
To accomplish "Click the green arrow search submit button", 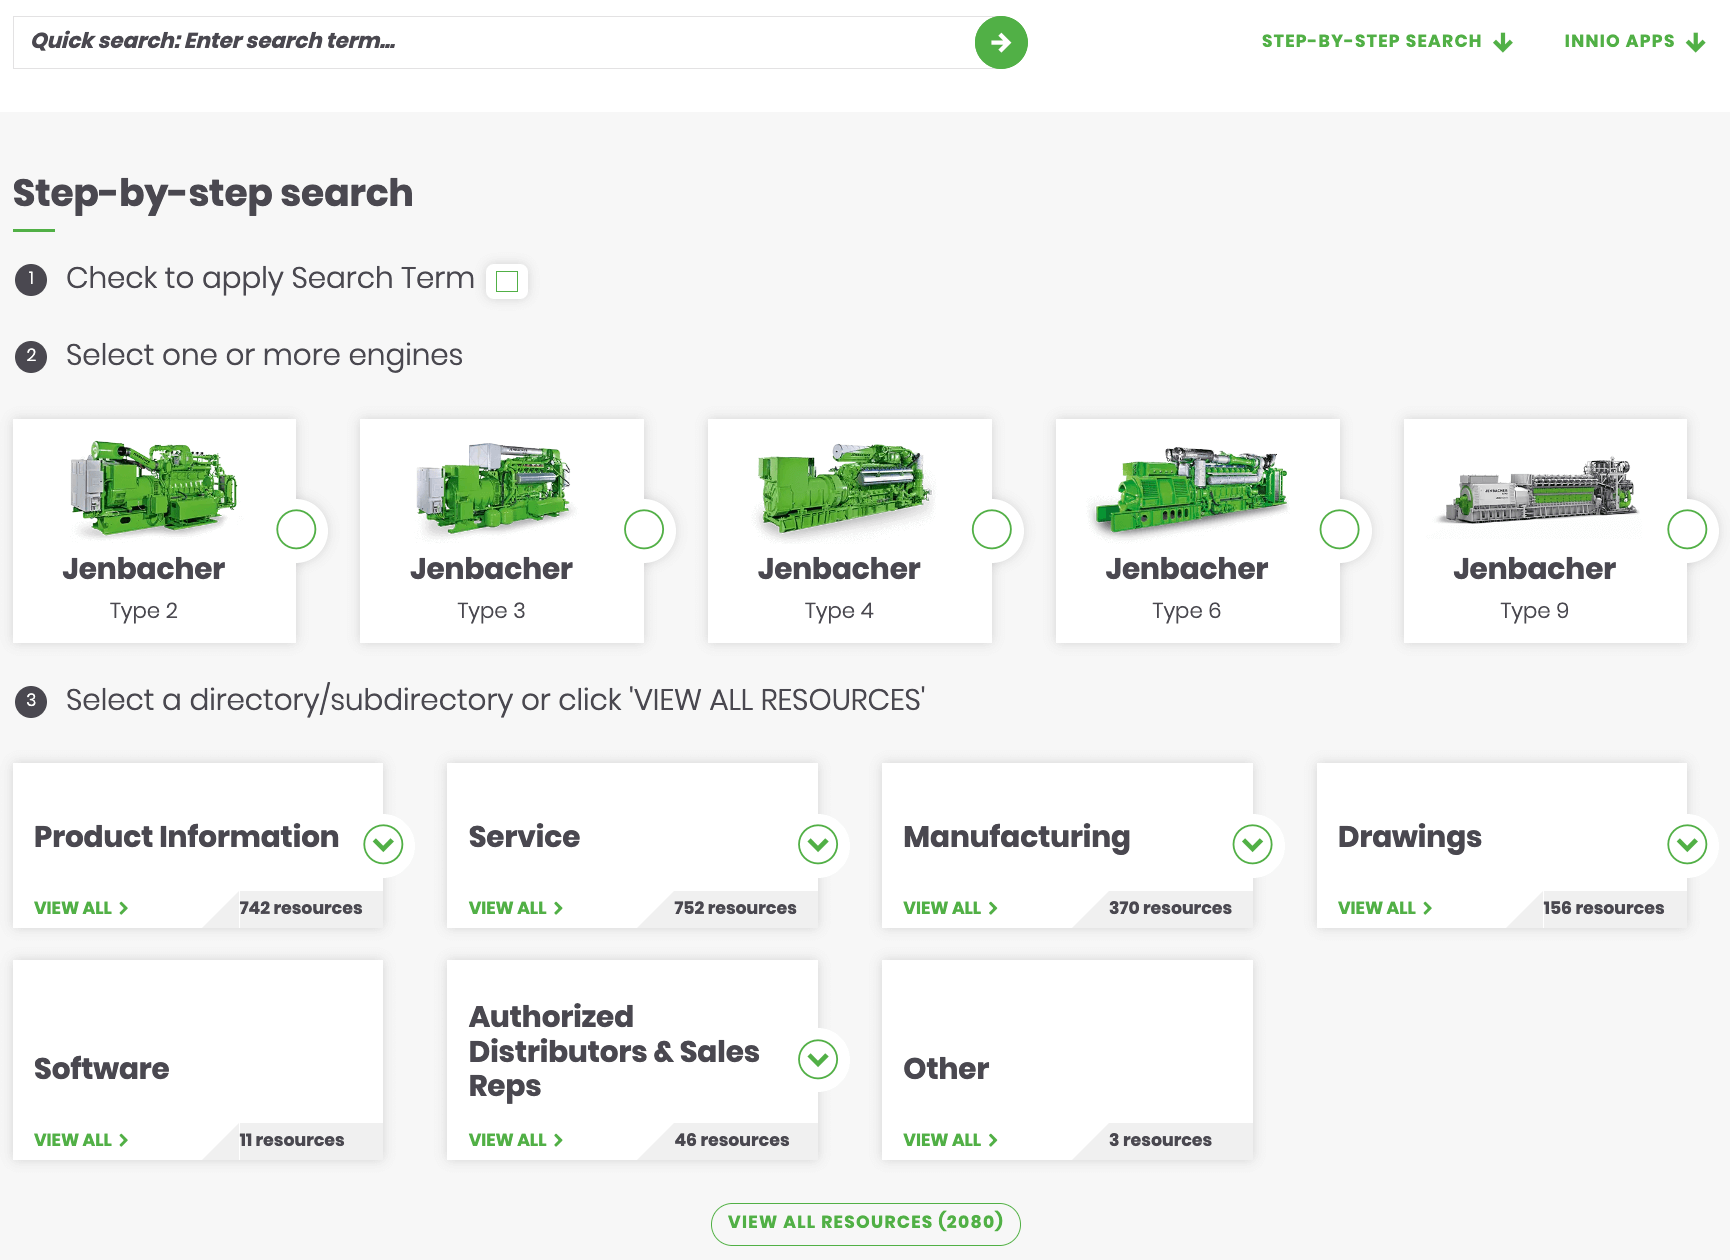I will (x=1001, y=43).
